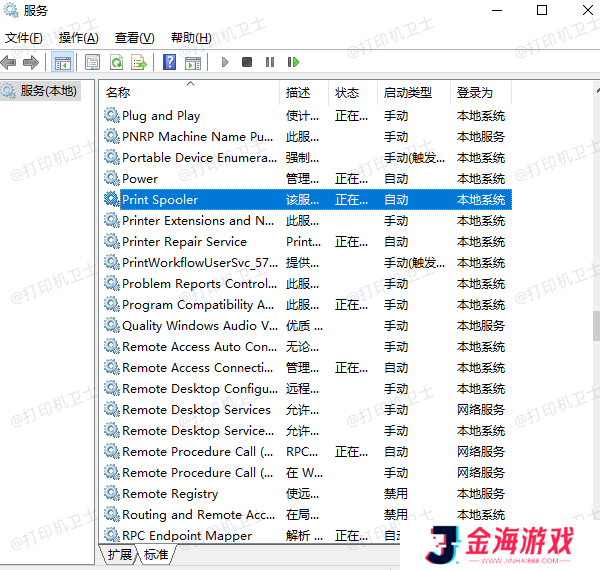This screenshot has height=570, width=600.
Task: Click the gear icon of Printer Repair Service
Action: point(112,241)
